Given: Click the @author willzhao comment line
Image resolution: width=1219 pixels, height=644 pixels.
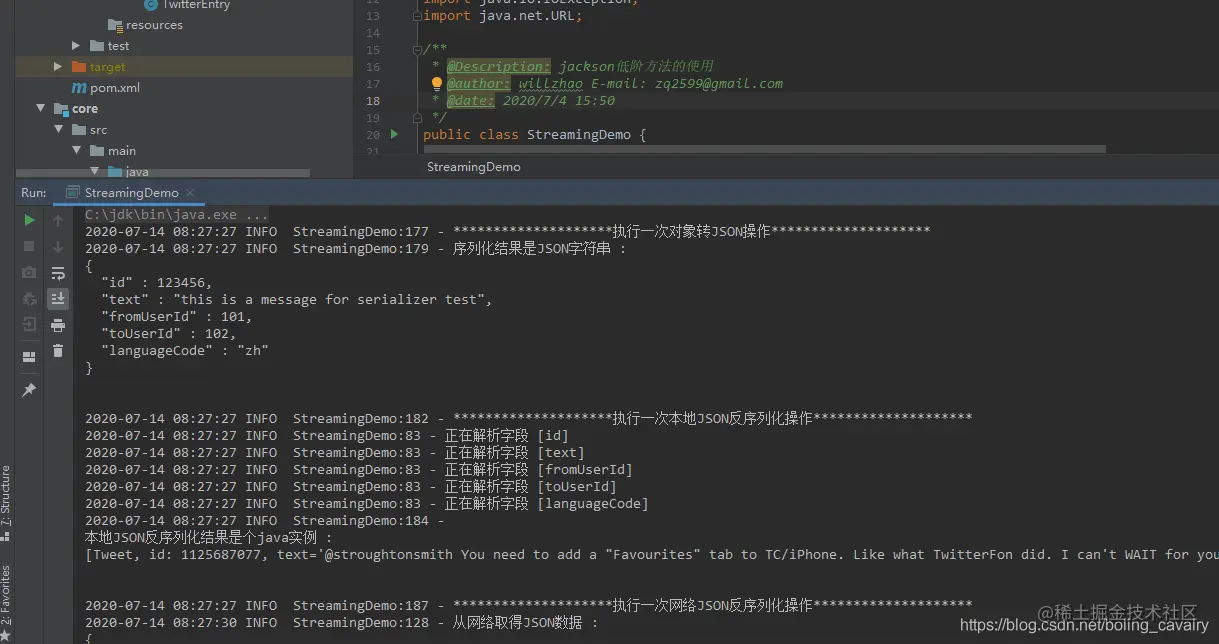Looking at the screenshot, I should (615, 84).
